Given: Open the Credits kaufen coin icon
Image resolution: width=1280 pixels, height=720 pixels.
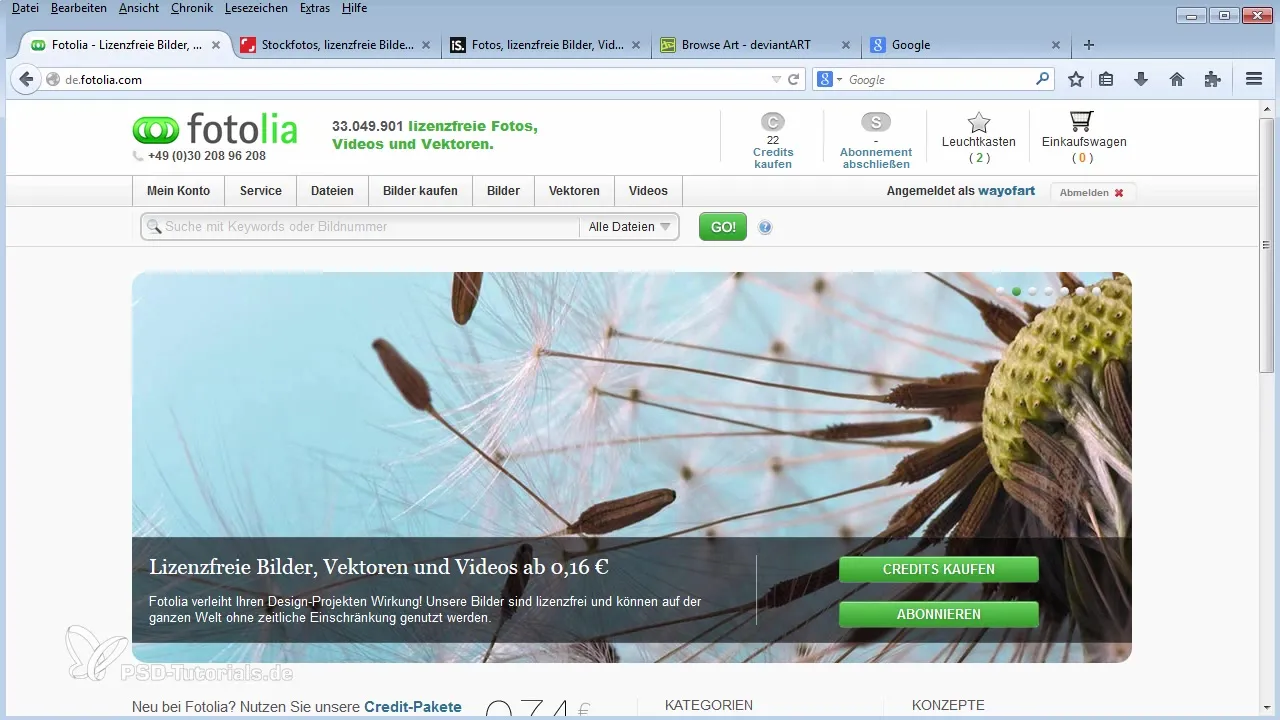Looking at the screenshot, I should point(773,122).
